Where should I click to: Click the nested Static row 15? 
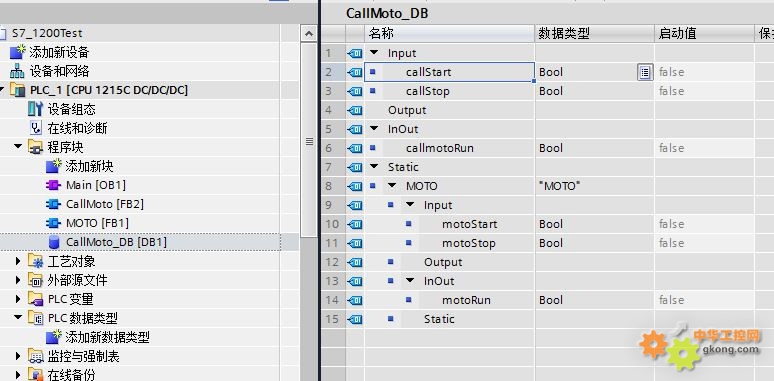tap(547, 319)
